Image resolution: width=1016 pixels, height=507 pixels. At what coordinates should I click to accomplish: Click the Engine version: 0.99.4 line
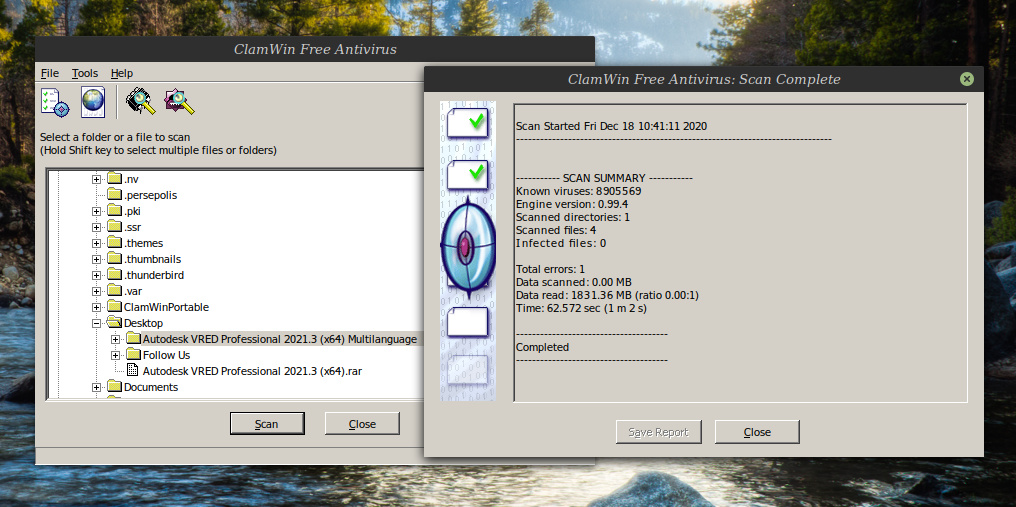click(572, 204)
